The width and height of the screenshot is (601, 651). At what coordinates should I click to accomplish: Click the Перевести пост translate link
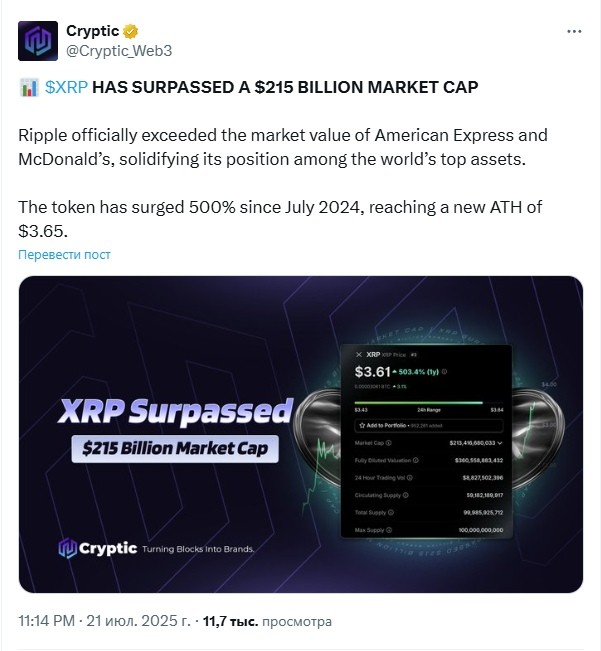pyautogui.click(x=64, y=255)
